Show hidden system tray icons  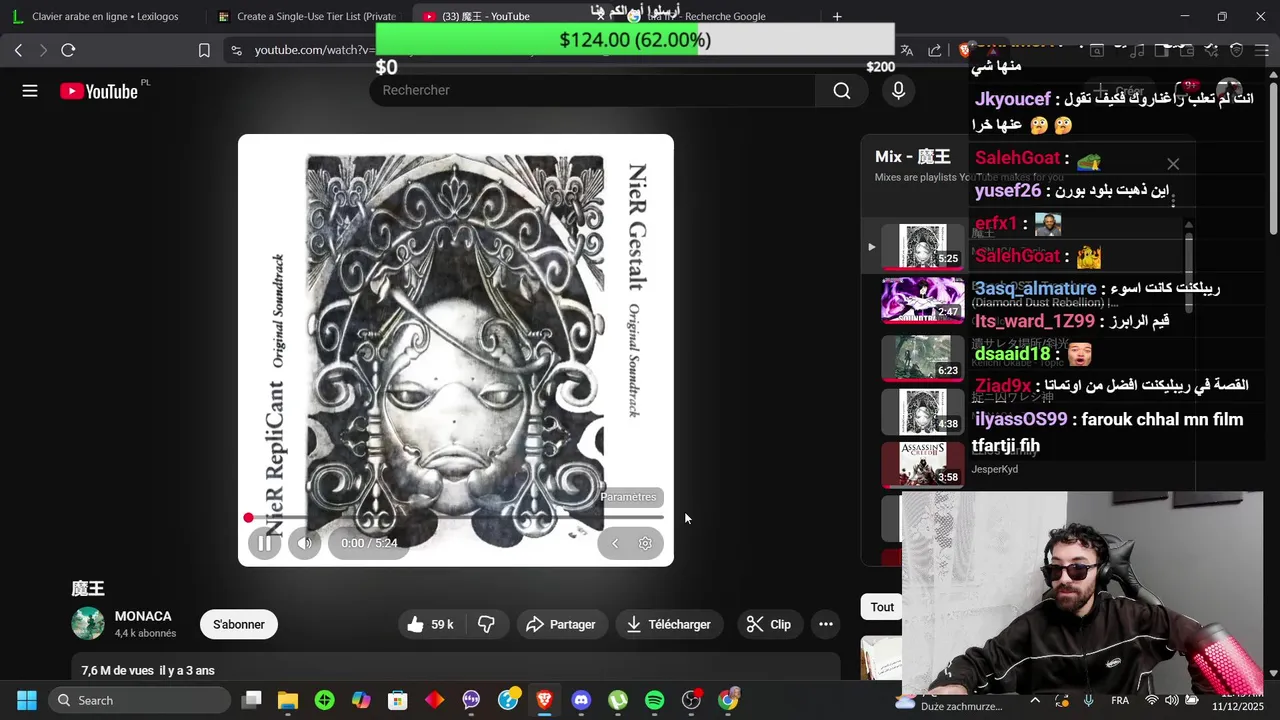point(1035,700)
